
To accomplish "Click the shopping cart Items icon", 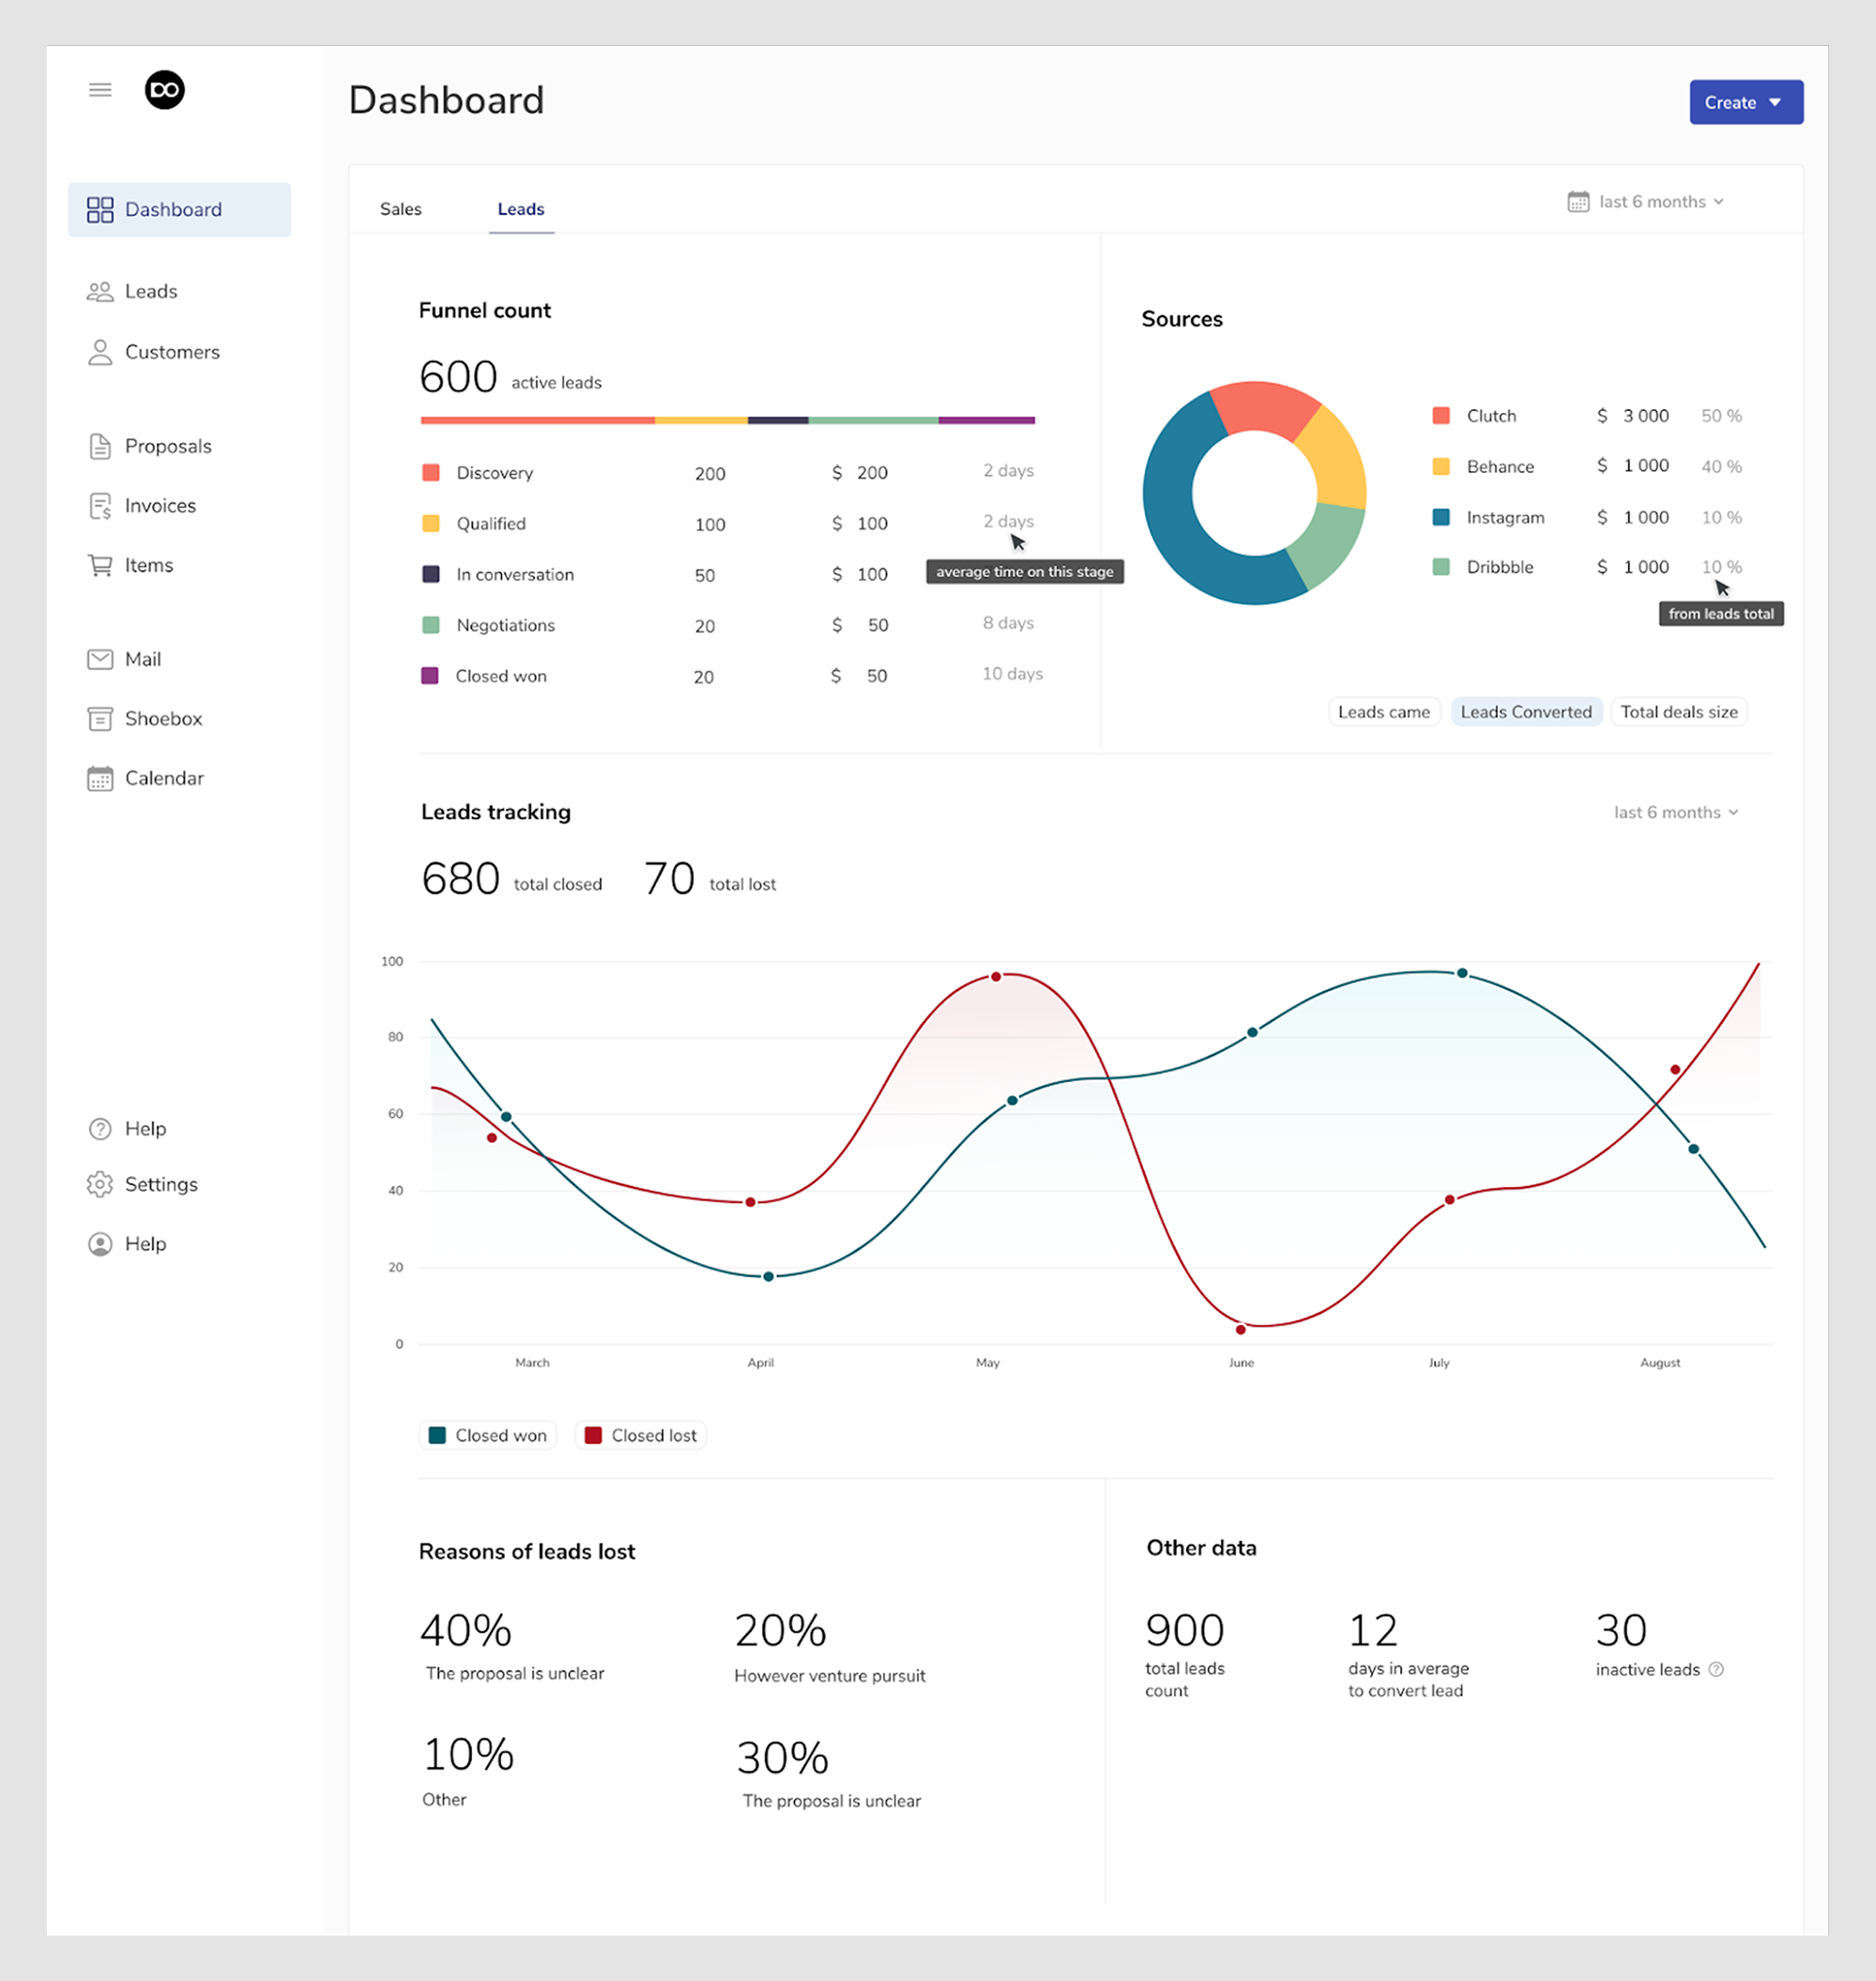I will tap(100, 565).
